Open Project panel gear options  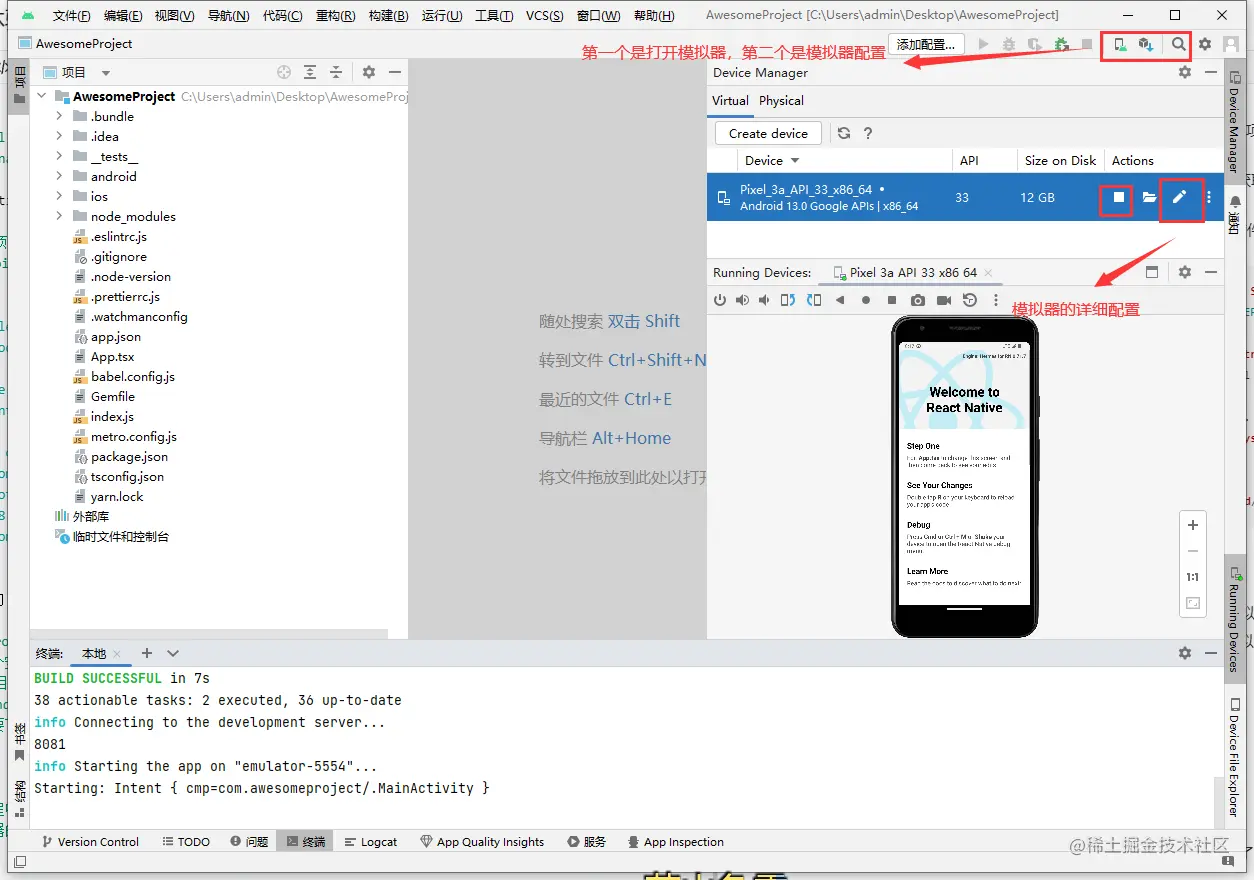[x=369, y=72]
